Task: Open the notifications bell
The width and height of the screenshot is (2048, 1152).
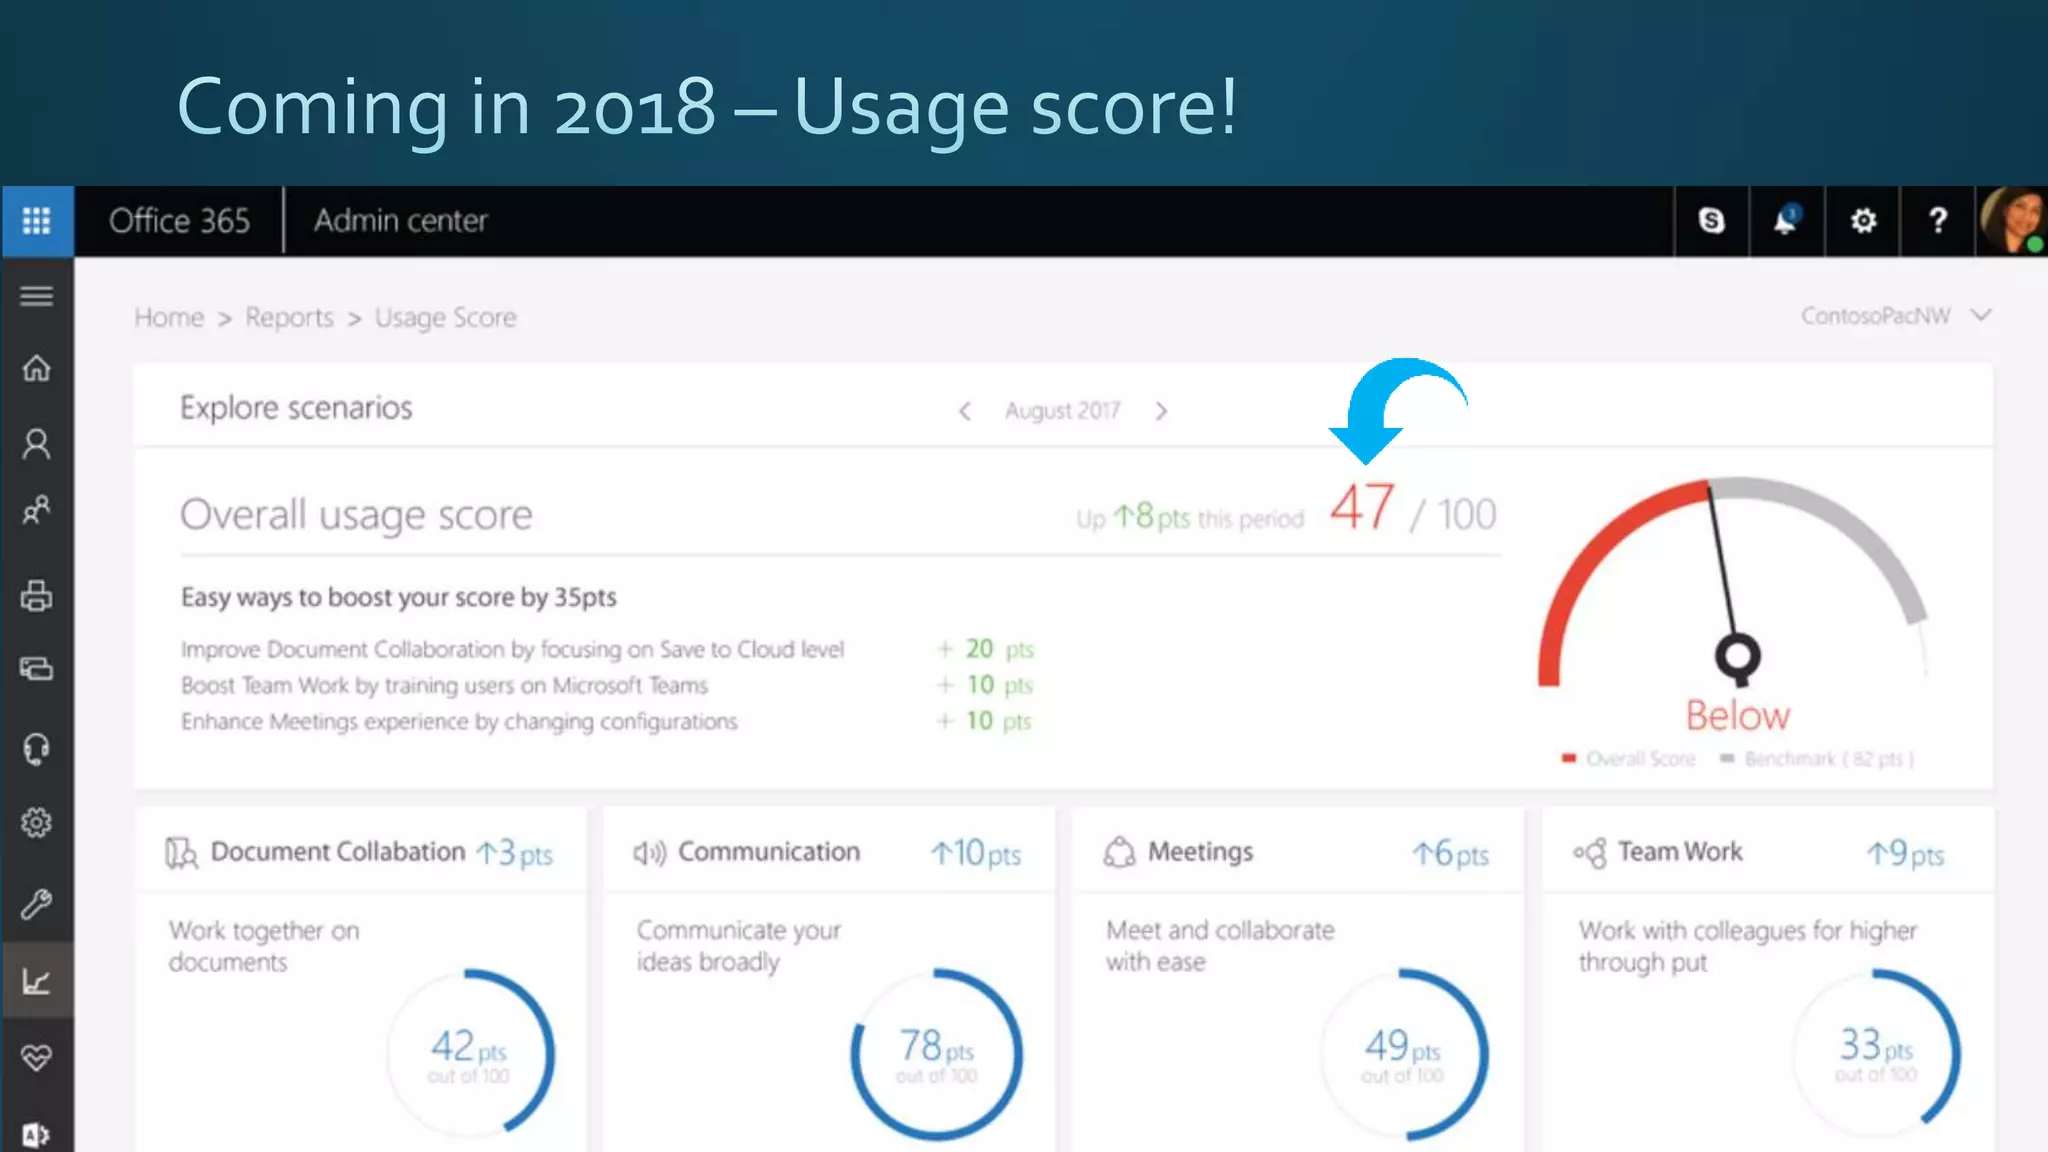Action: coord(1786,220)
